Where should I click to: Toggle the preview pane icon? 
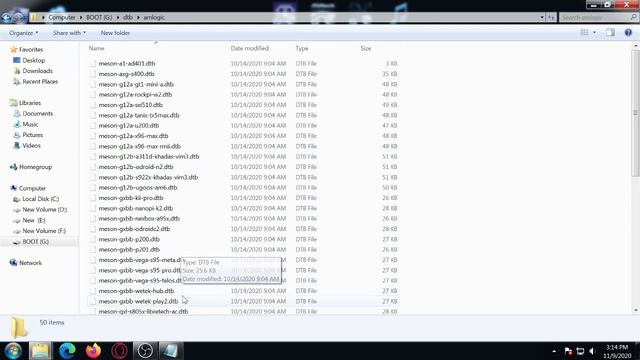tap(610, 33)
